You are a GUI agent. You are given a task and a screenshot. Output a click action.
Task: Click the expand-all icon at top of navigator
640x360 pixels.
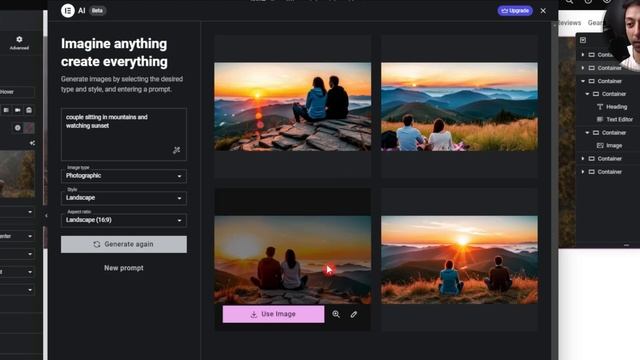point(583,40)
